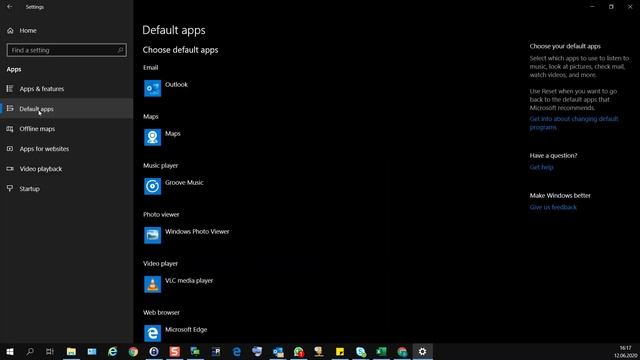This screenshot has height=360, width=640.
Task: Open the Offline maps settings page
Action: tap(67, 129)
